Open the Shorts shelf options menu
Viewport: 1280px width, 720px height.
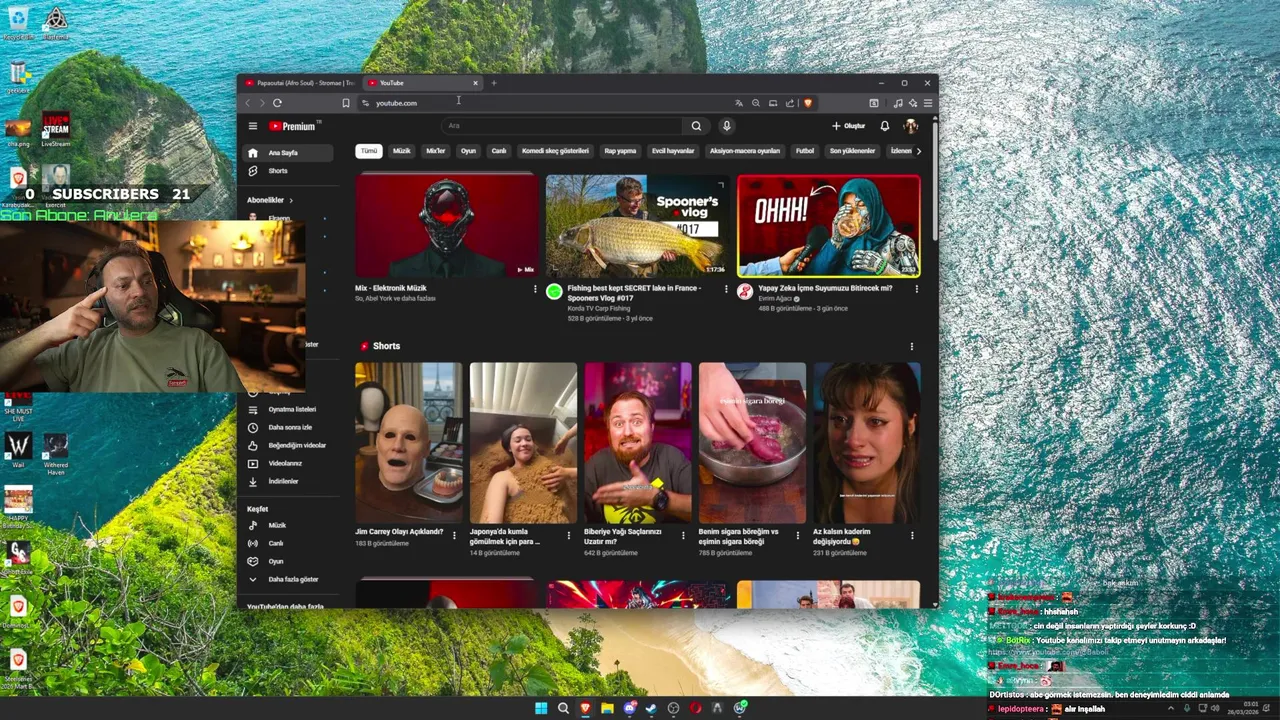click(911, 346)
